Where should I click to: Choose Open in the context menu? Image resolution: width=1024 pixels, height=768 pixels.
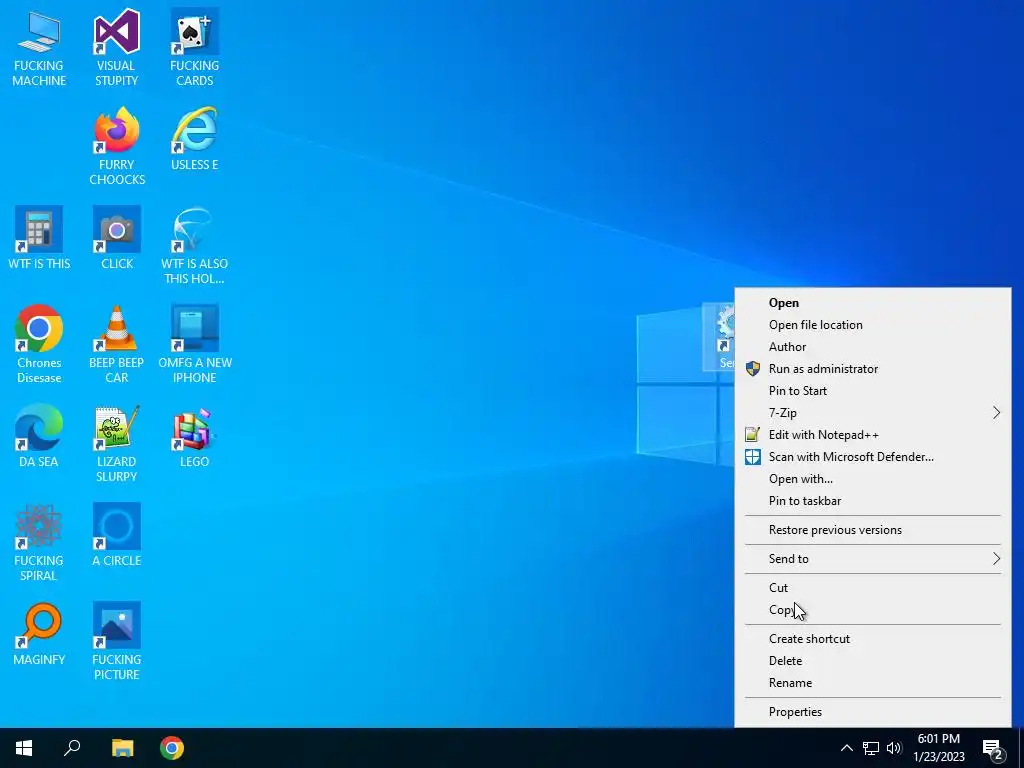[x=872, y=303]
